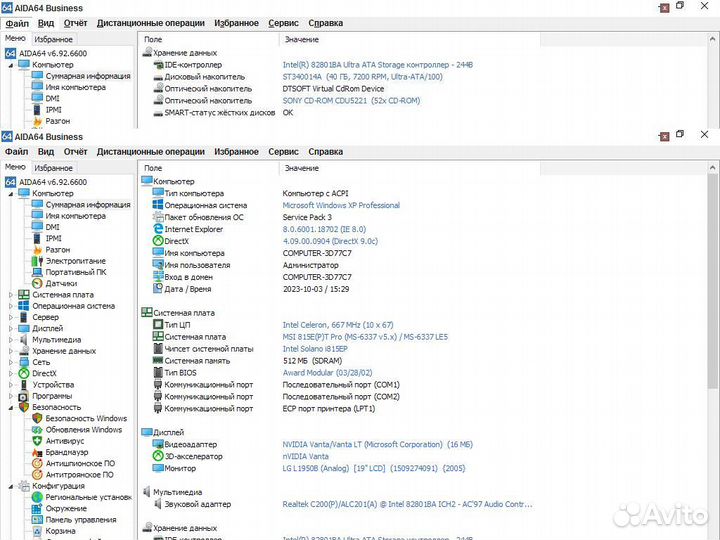Collapse the Компьютер tree node in the lower window
The image size is (720, 540).
[11, 194]
